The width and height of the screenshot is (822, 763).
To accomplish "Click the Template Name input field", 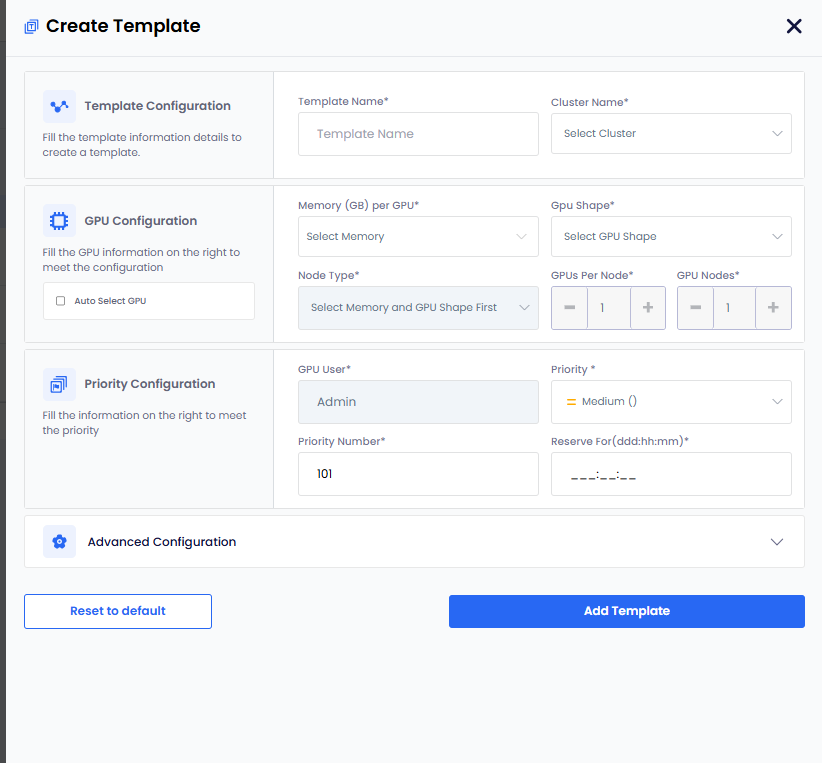I will [x=418, y=134].
